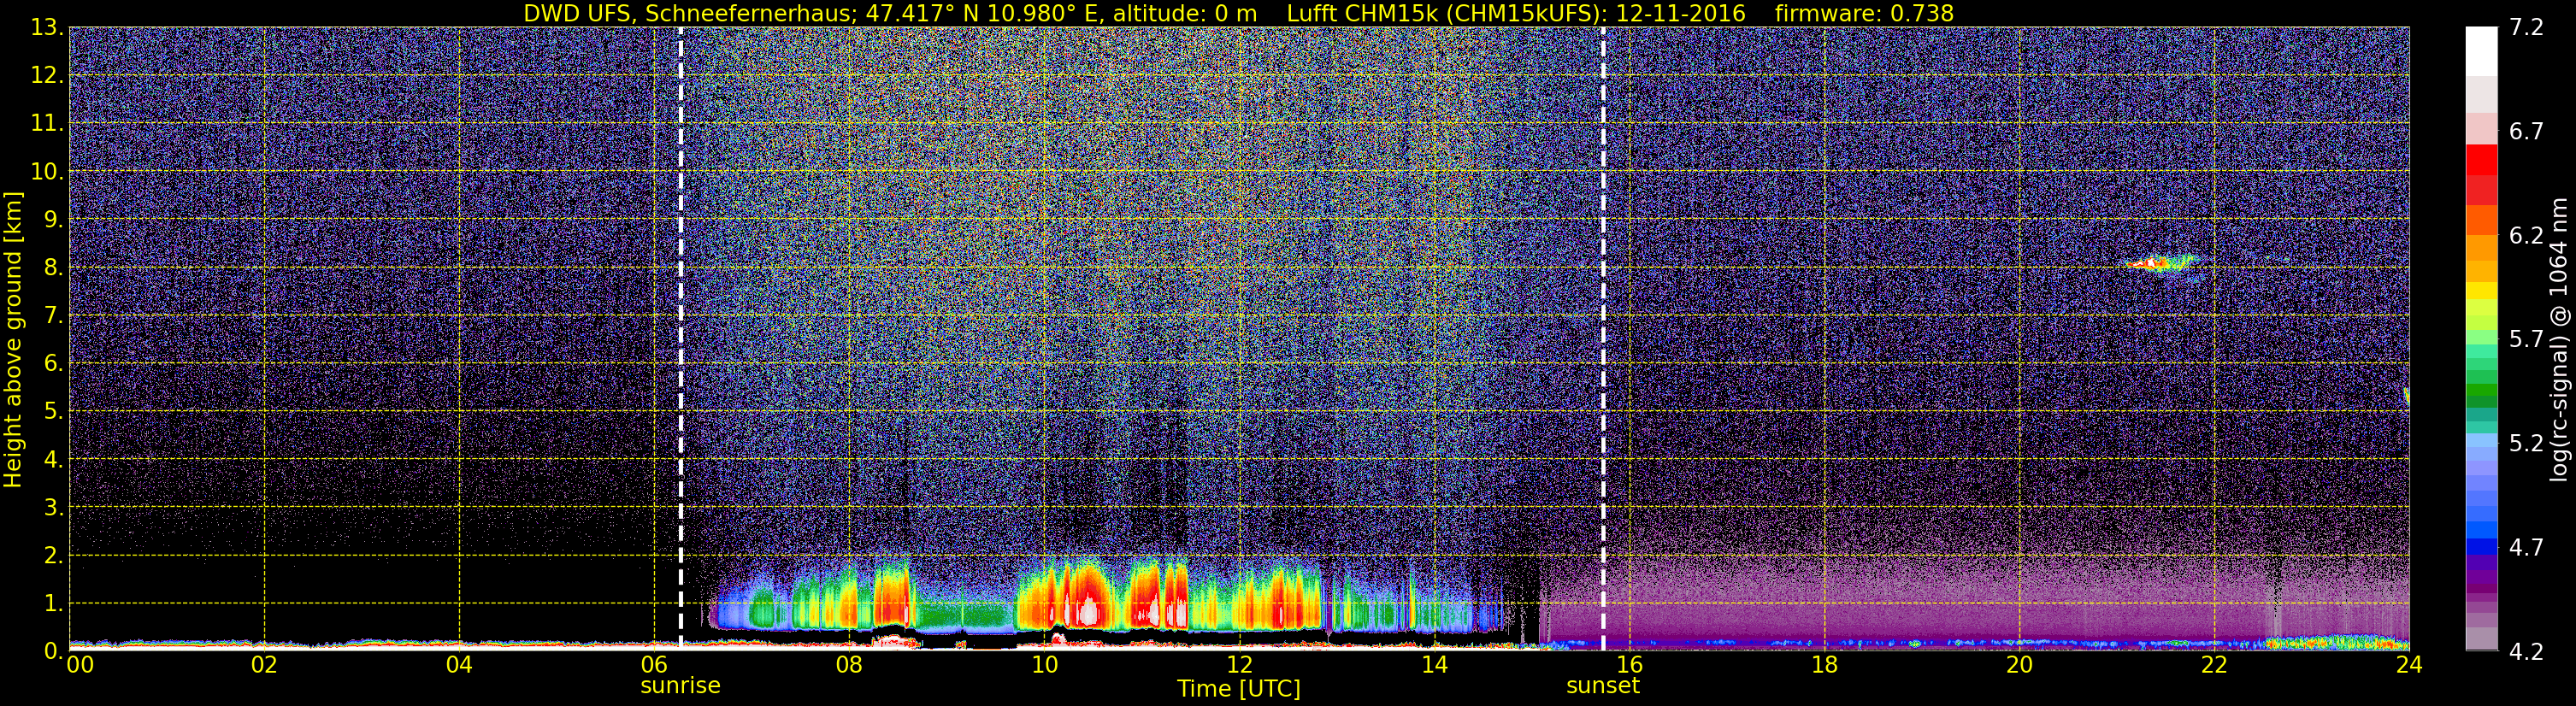Click the "04" tick on the time axis
2576x706 pixels.
tap(459, 666)
